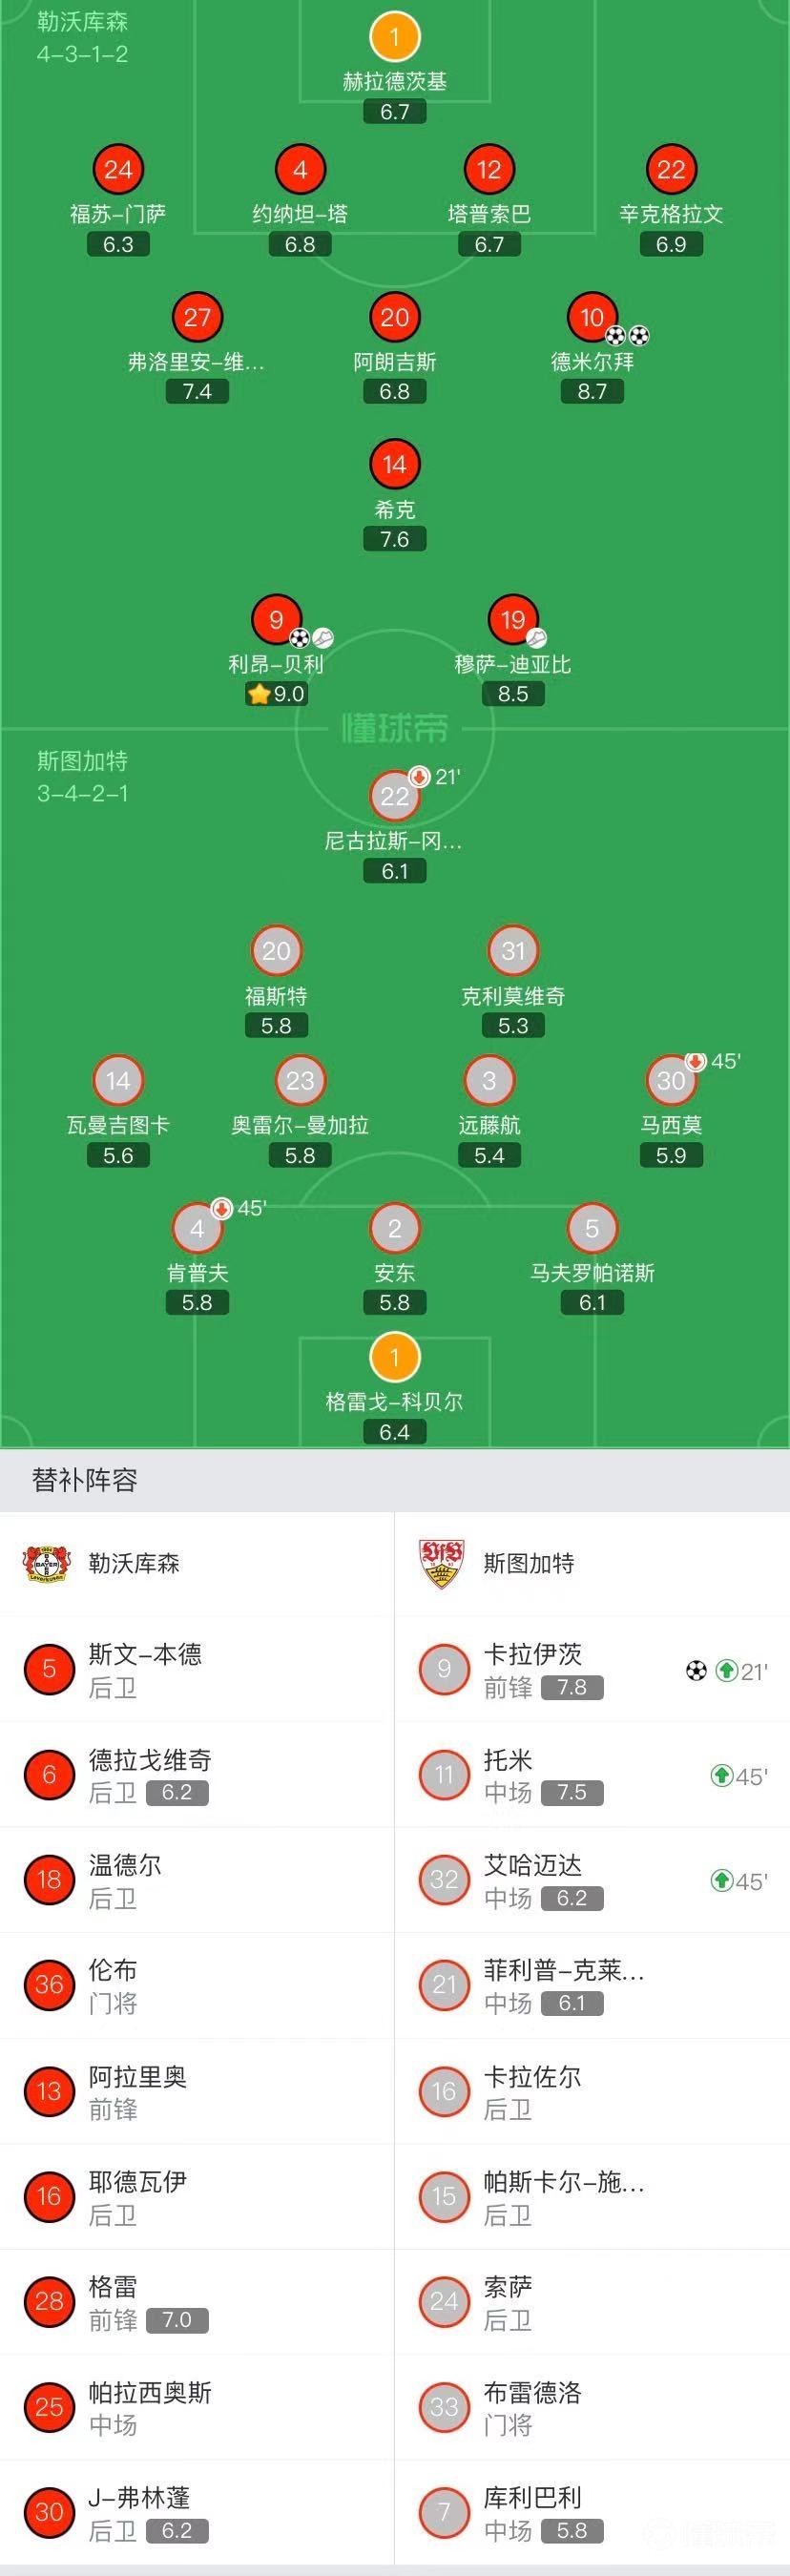Click the Bayer Leverkusen club crest

46,1563
